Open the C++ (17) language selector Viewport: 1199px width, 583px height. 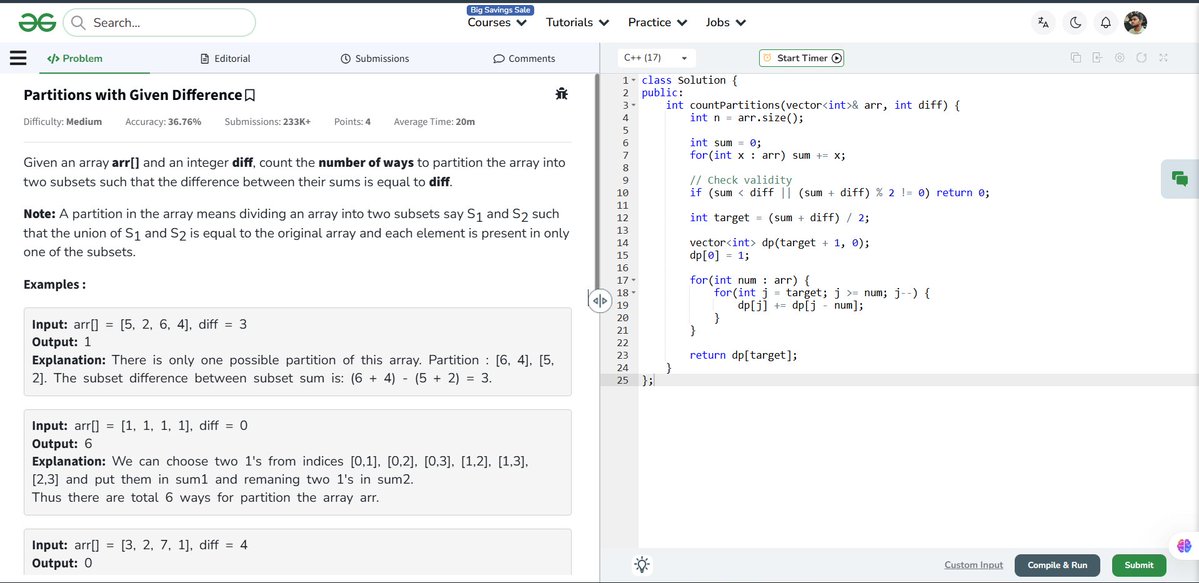click(x=655, y=58)
